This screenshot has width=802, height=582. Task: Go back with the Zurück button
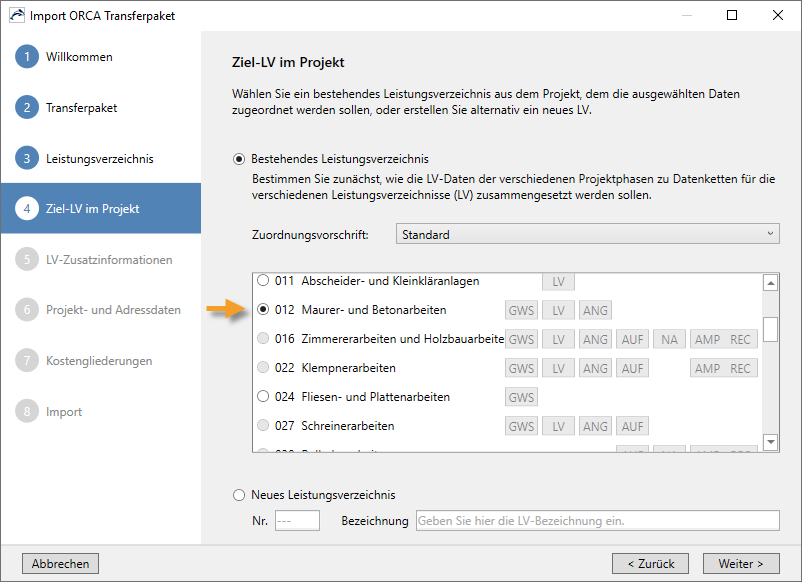(651, 564)
